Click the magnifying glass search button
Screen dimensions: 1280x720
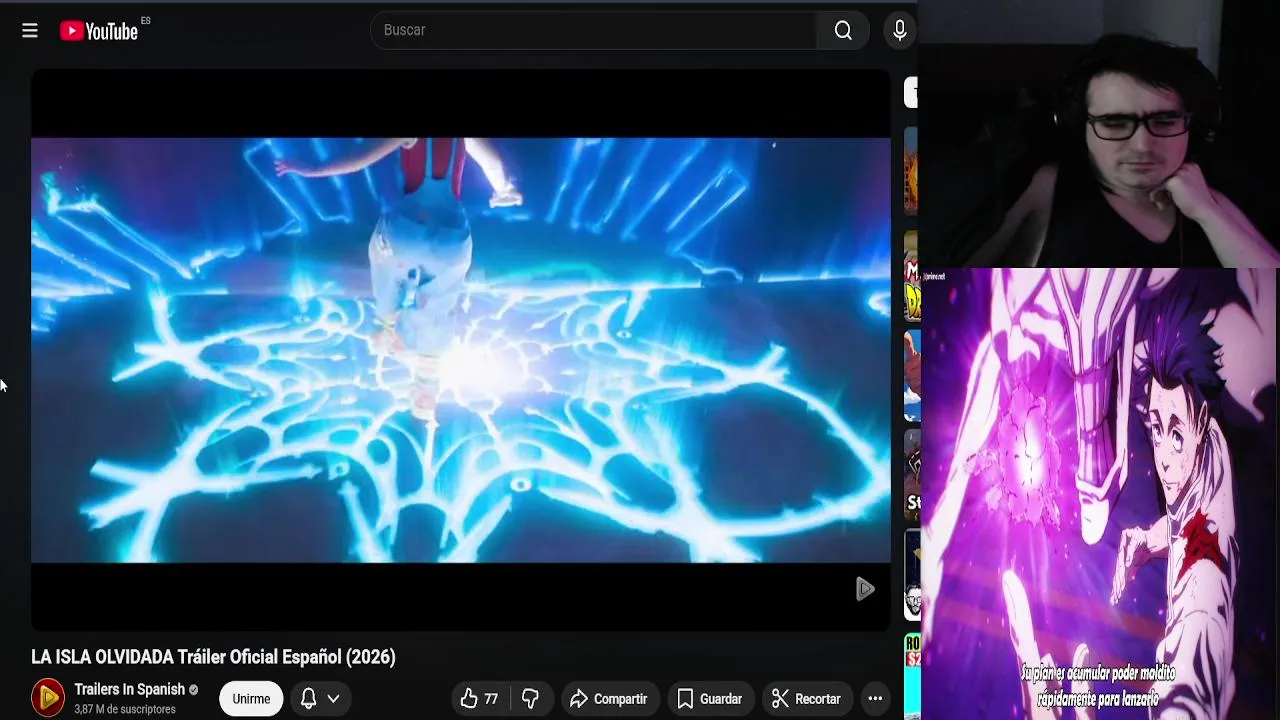(x=843, y=31)
